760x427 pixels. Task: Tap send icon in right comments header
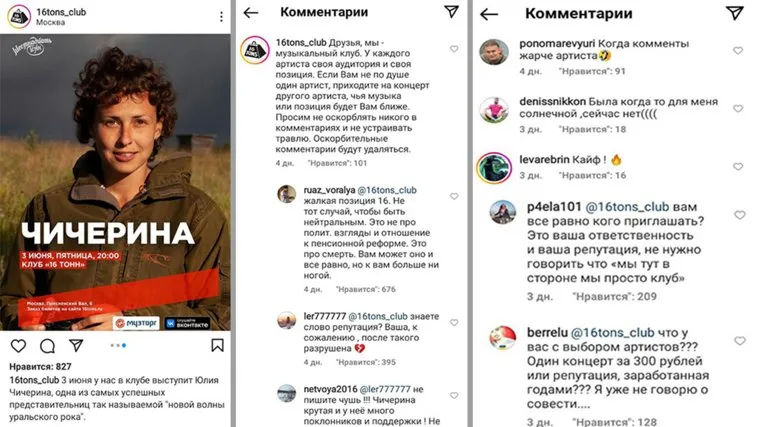coord(734,13)
